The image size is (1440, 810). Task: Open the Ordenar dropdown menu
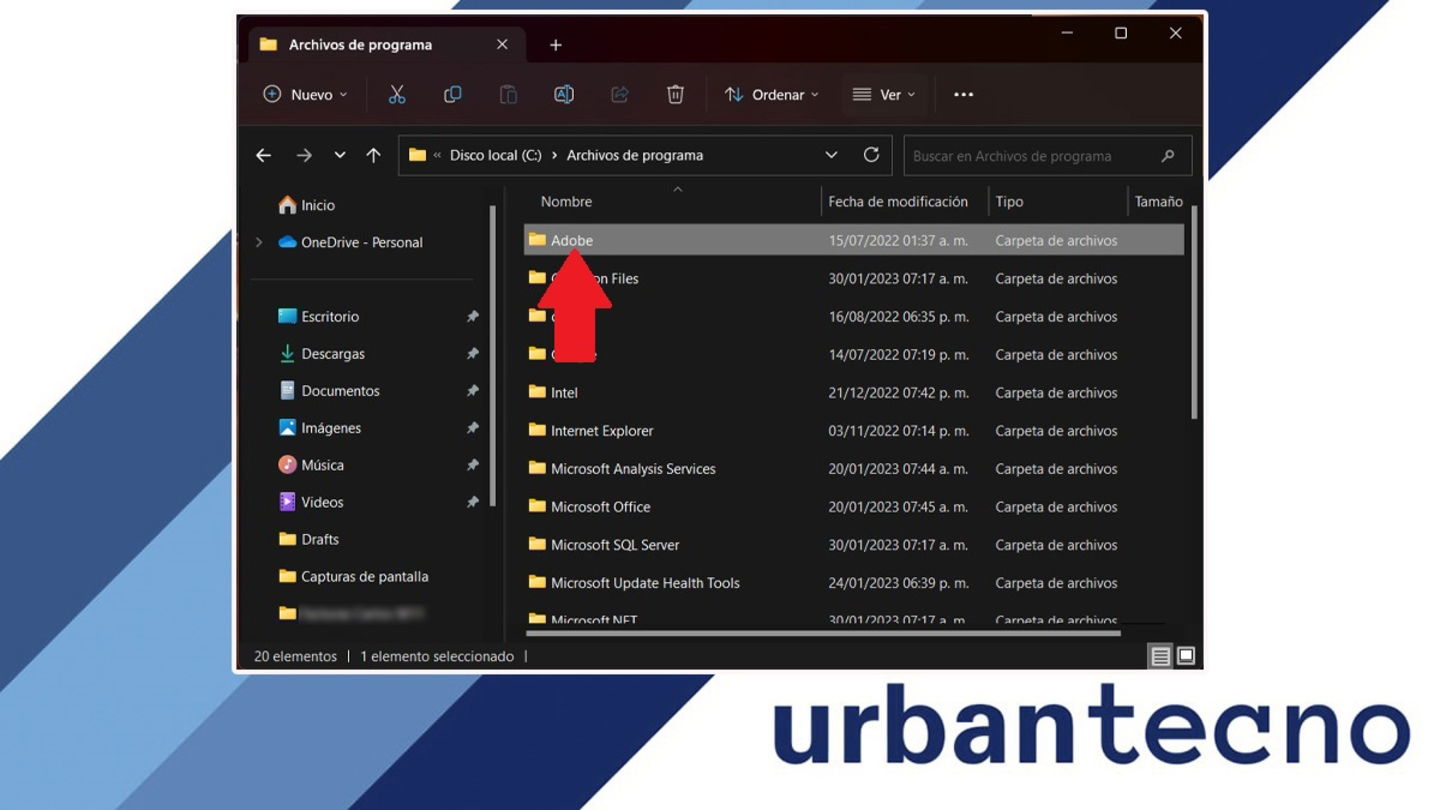point(772,94)
